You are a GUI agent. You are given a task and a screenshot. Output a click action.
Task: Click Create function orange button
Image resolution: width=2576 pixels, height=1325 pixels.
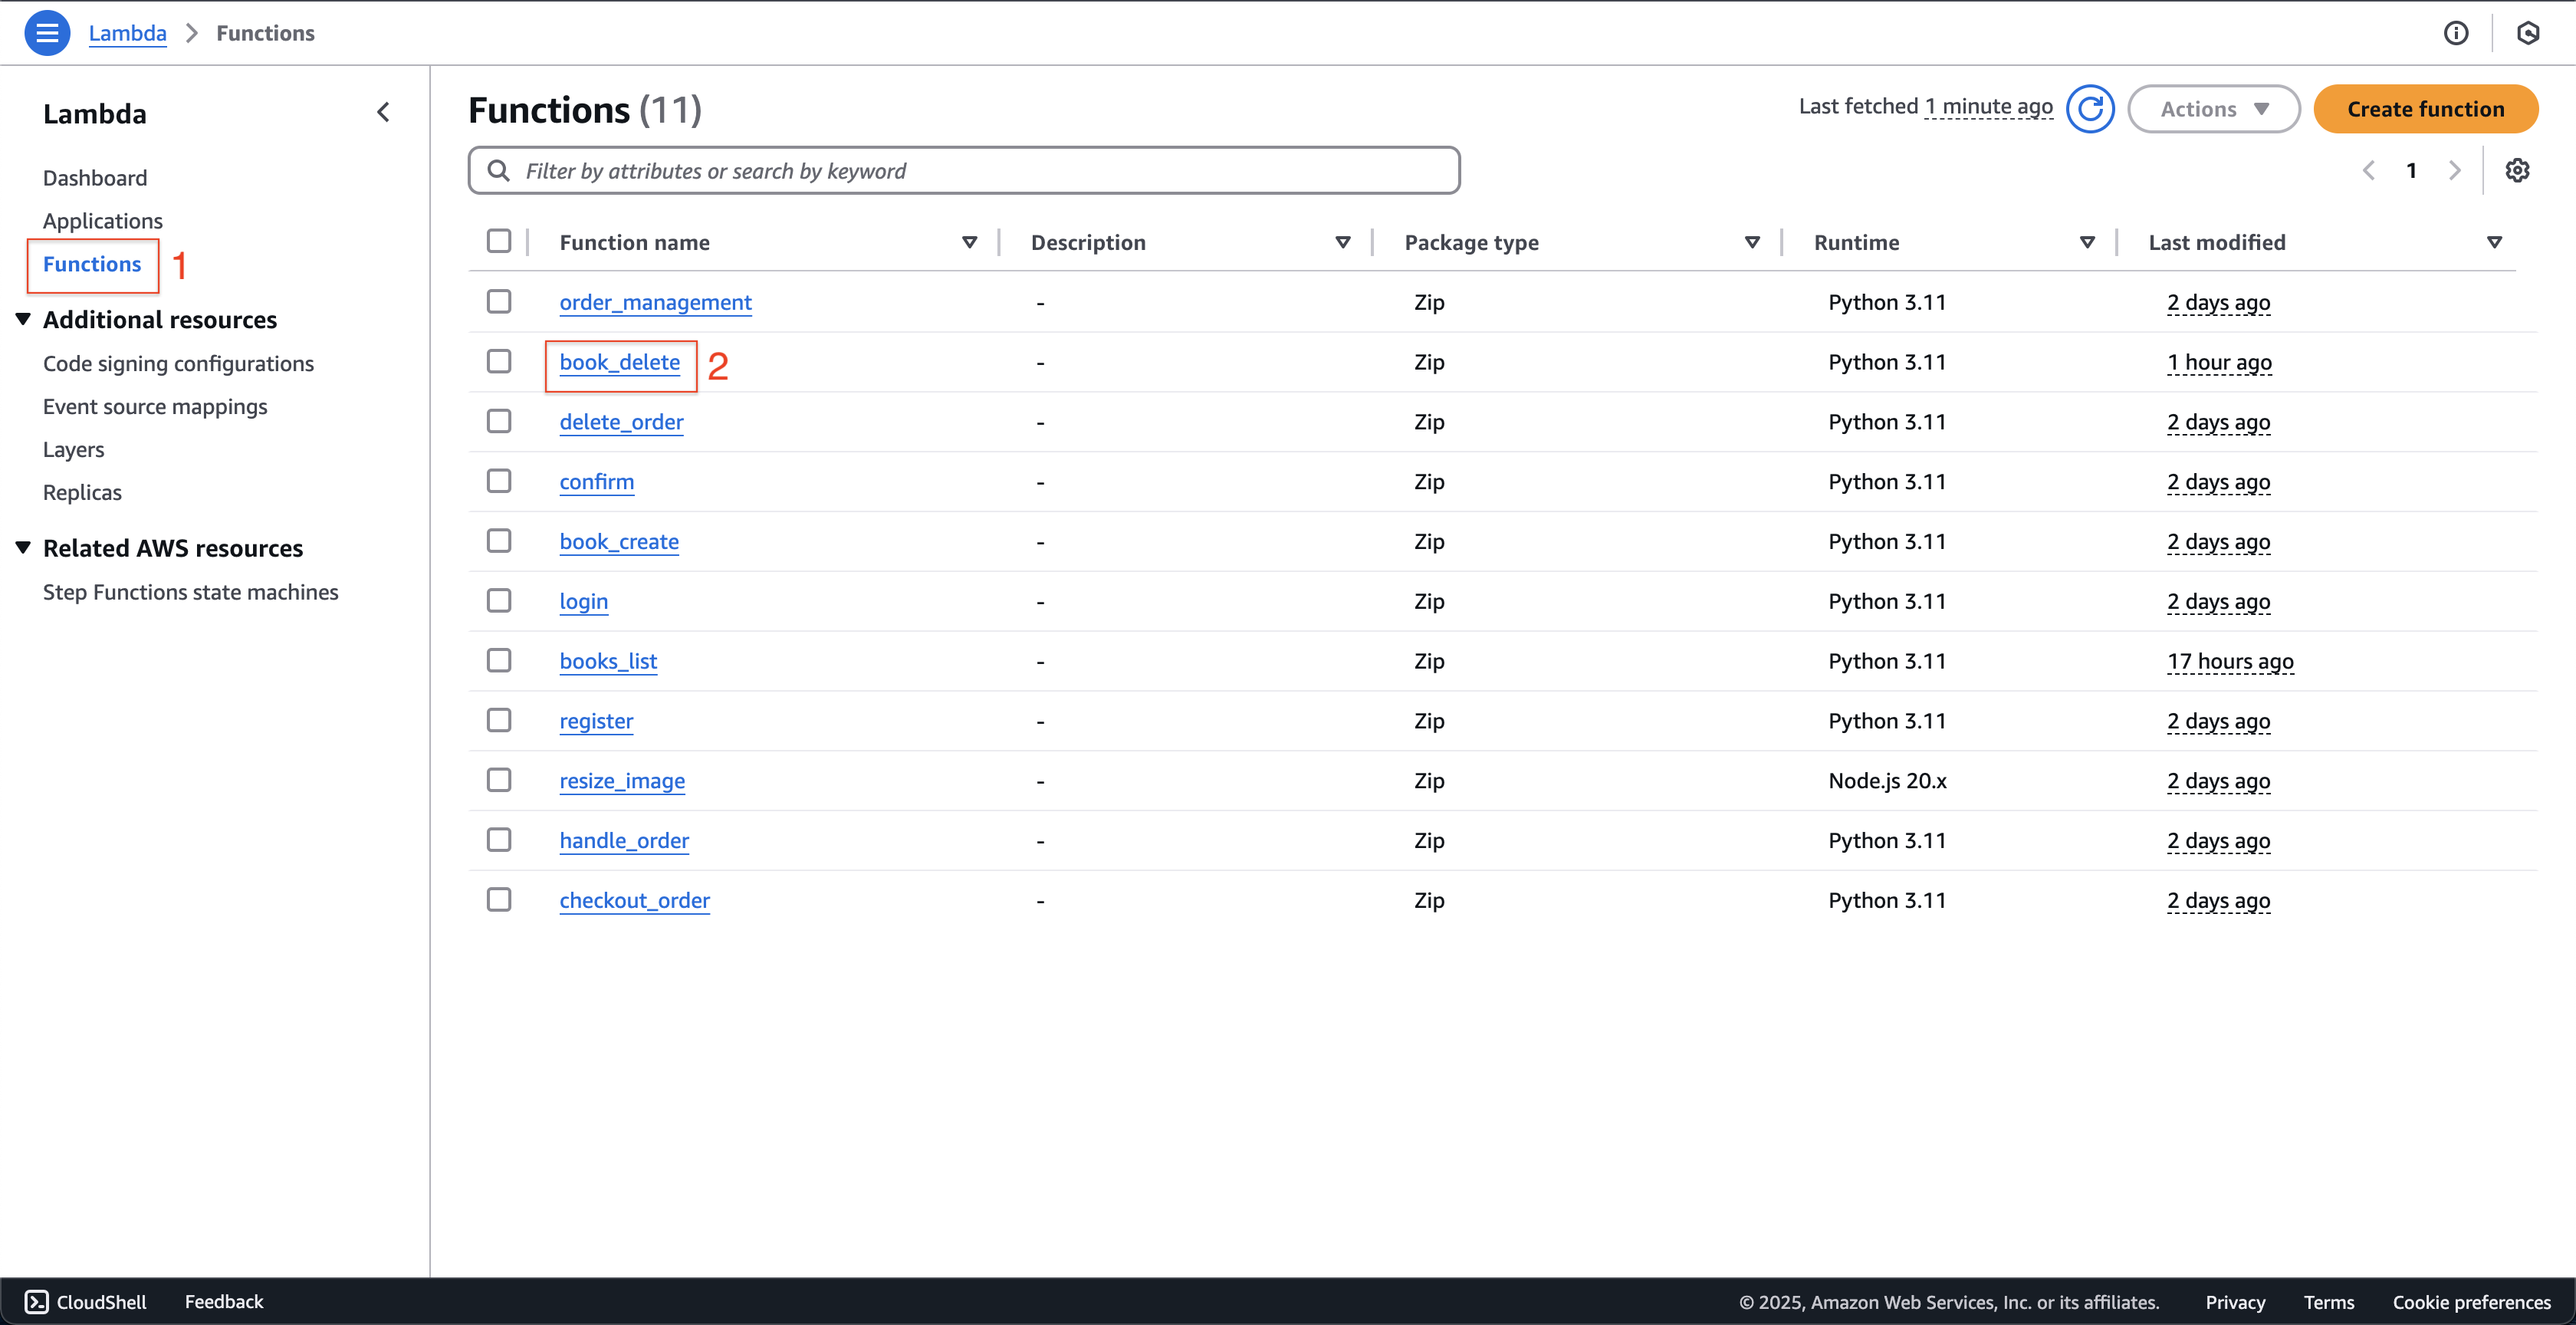pyautogui.click(x=2427, y=108)
